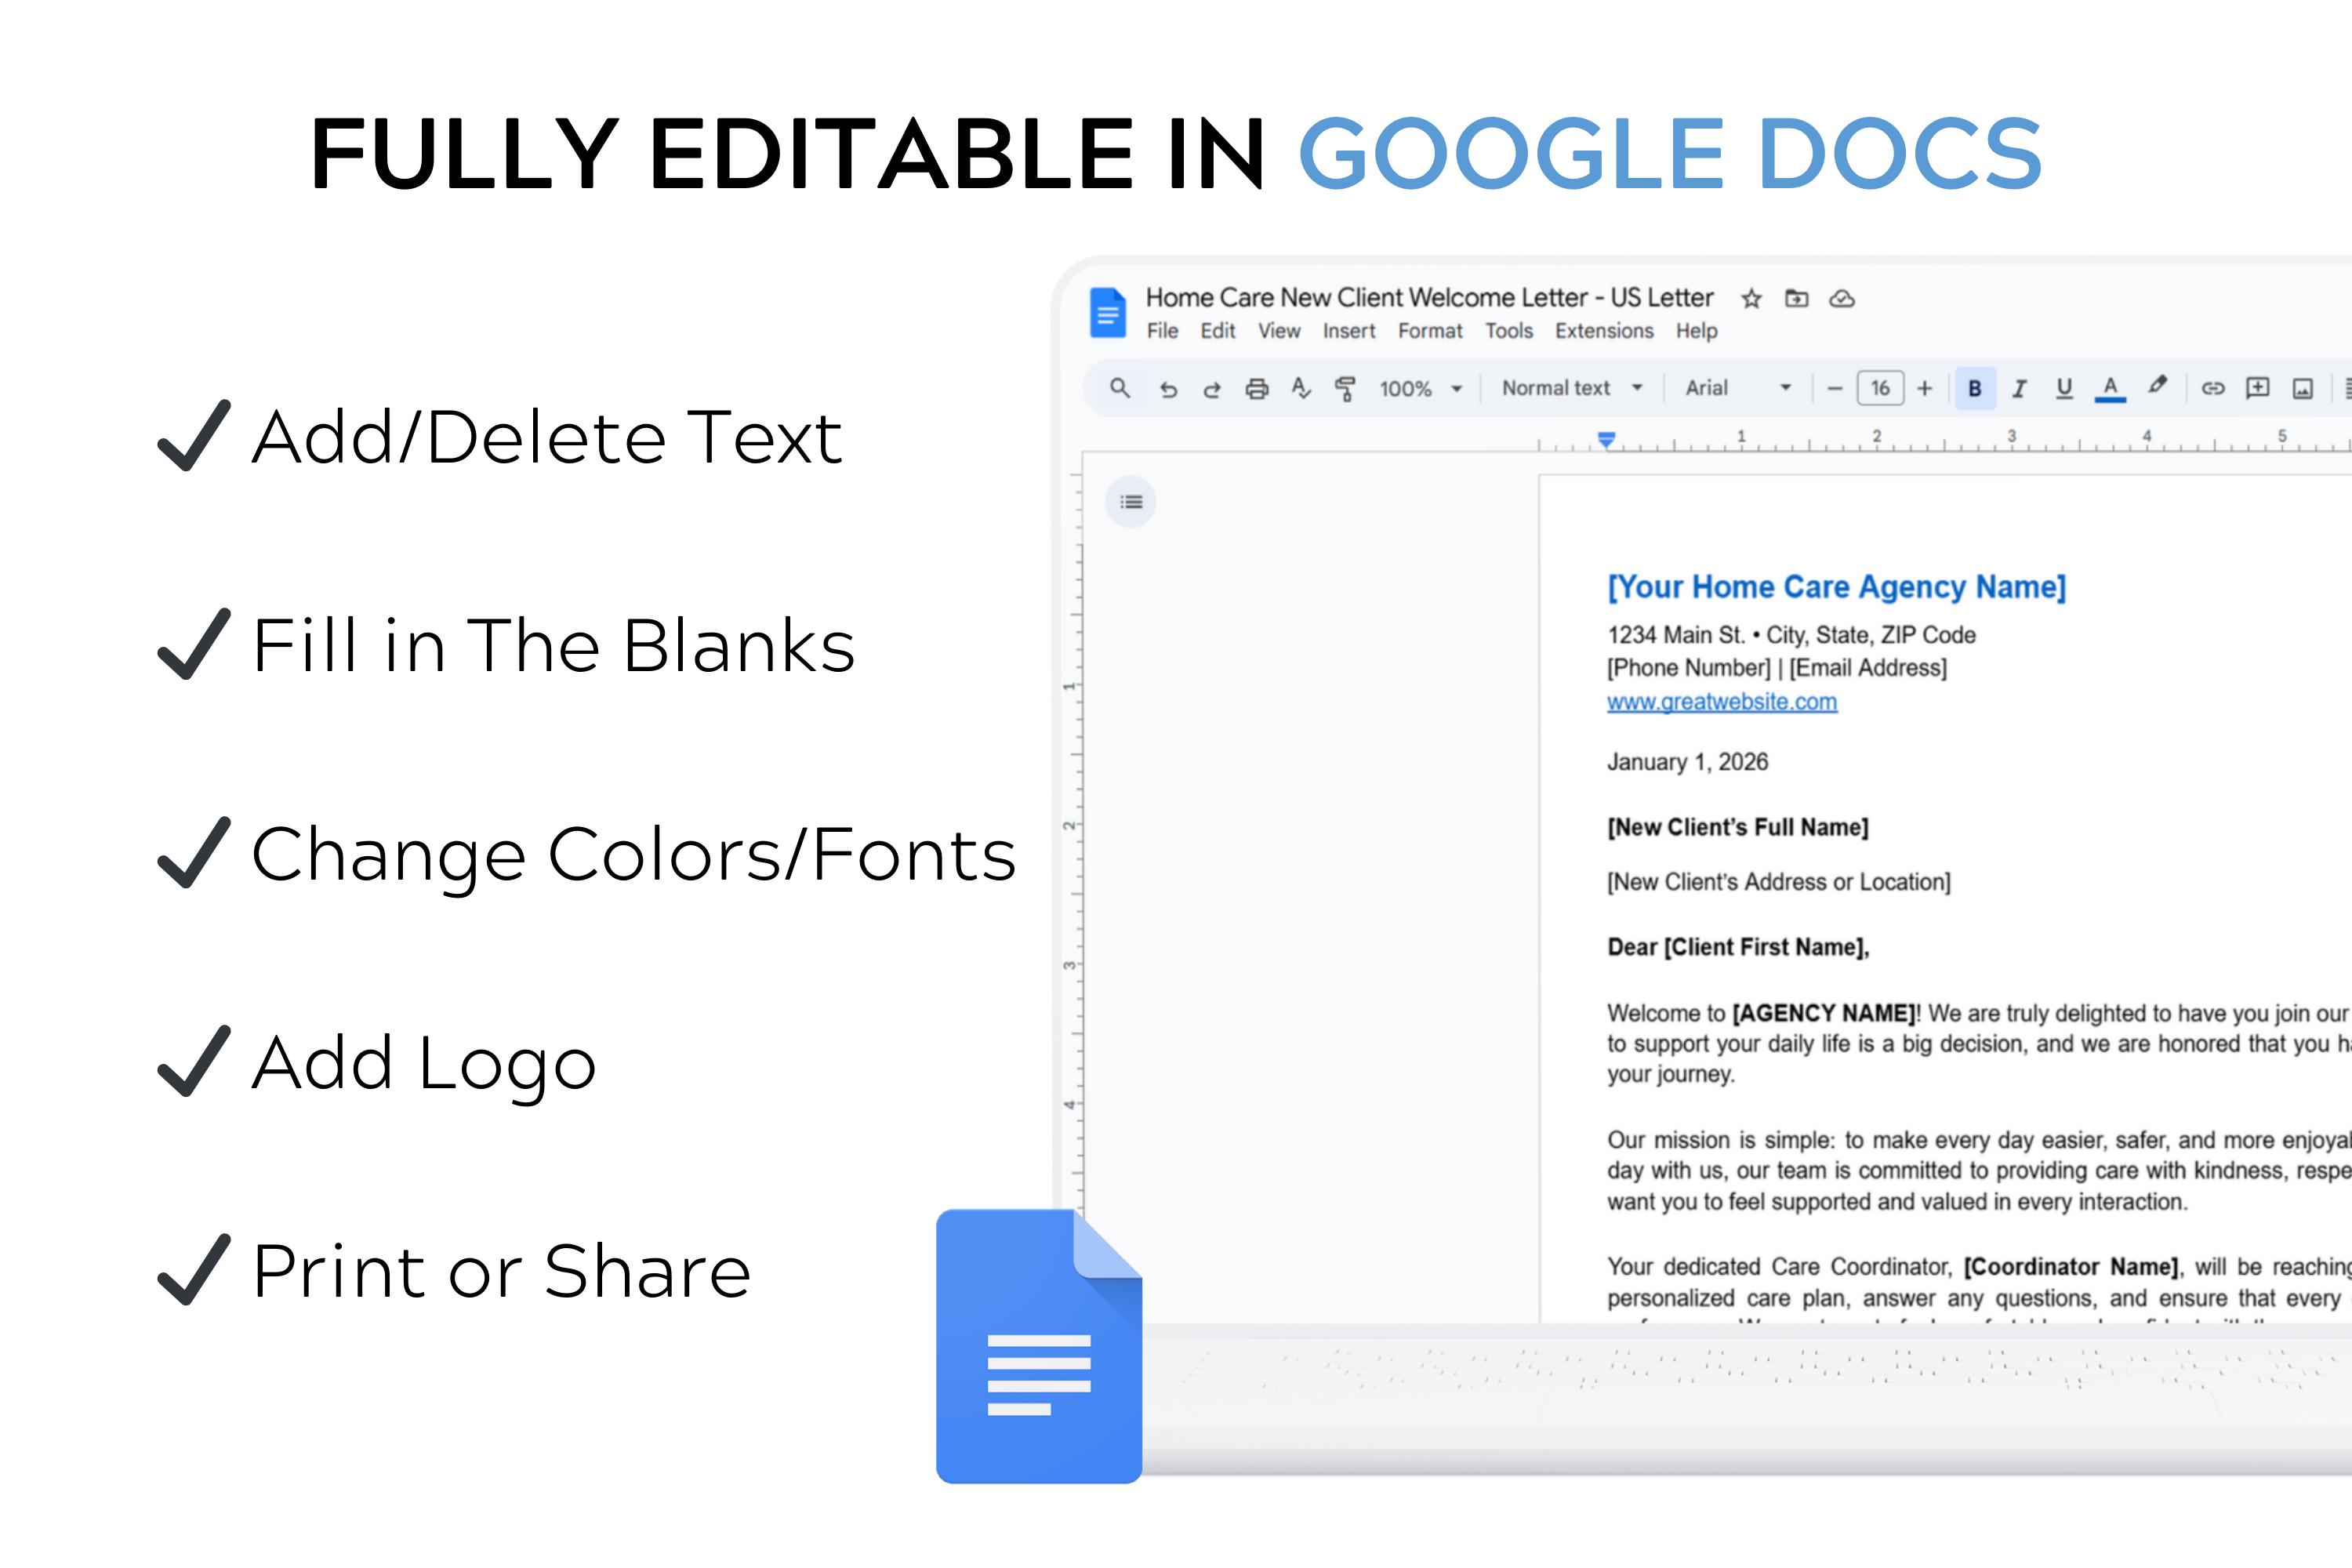Click the Add comment icon
This screenshot has height=1568, width=2352.
tap(2258, 388)
